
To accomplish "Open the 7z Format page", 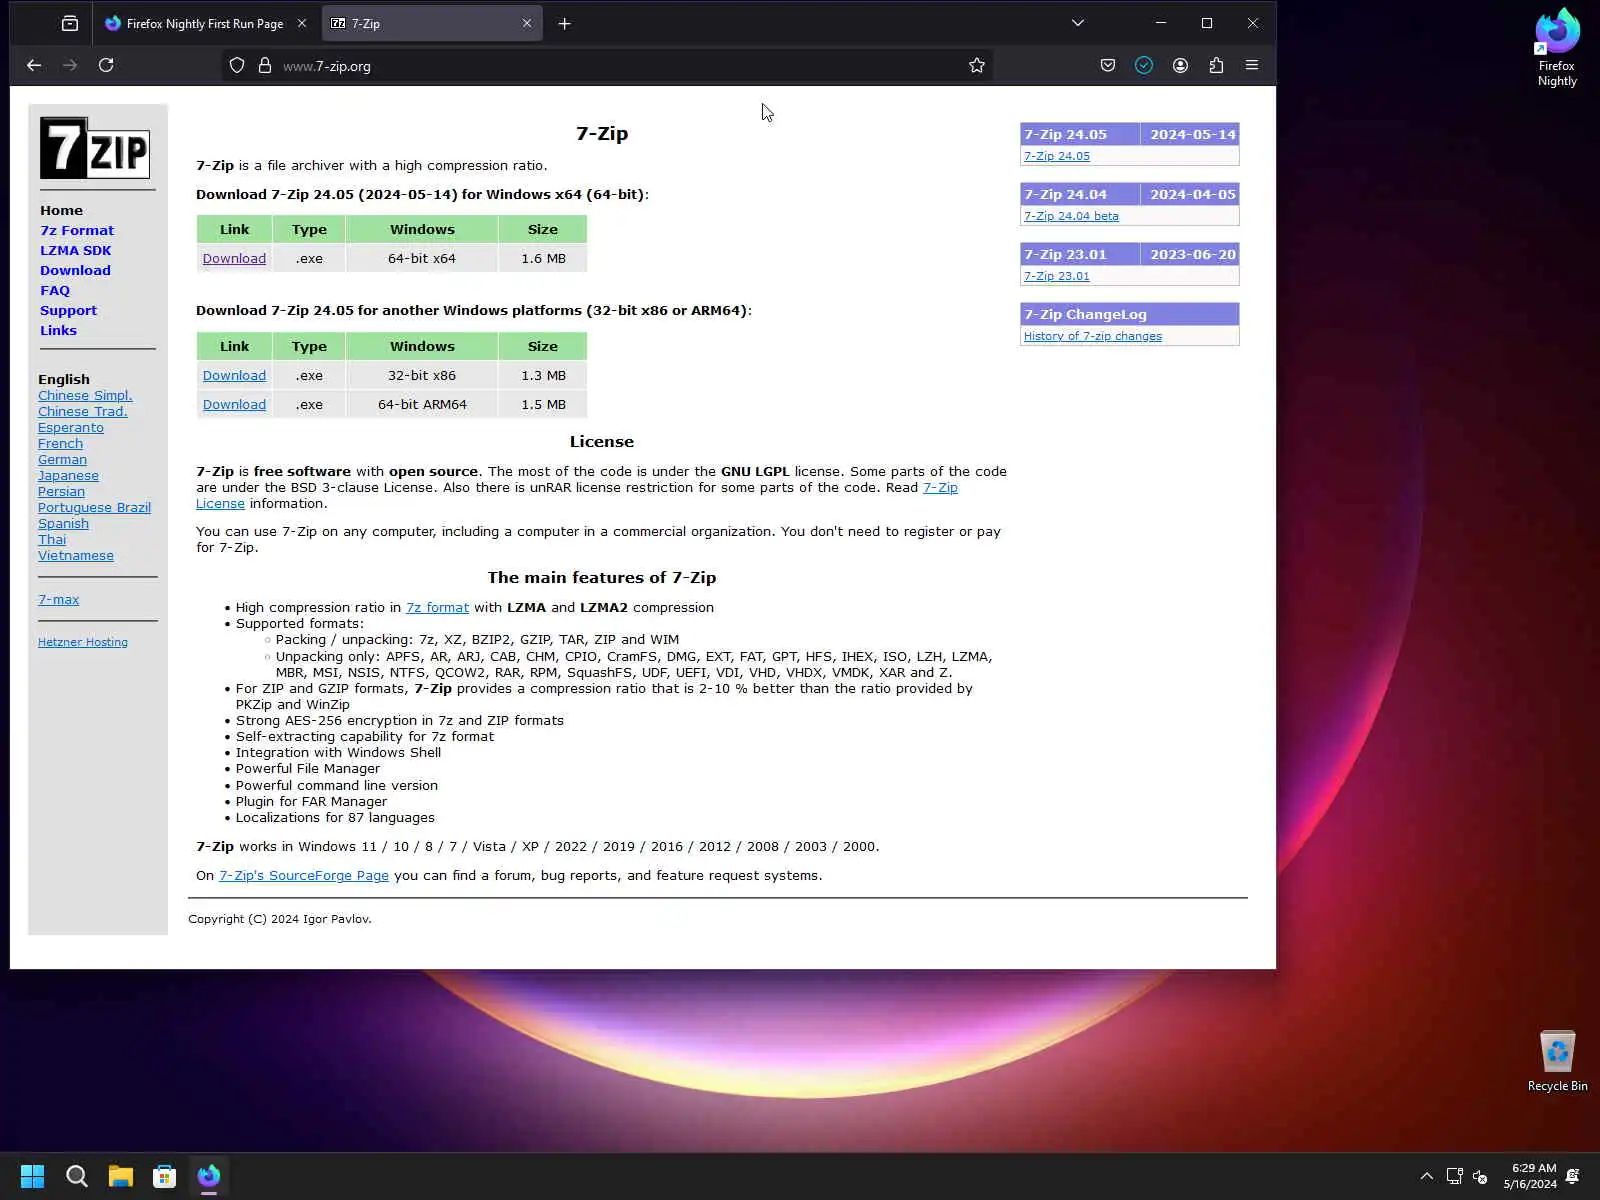I will [x=77, y=230].
